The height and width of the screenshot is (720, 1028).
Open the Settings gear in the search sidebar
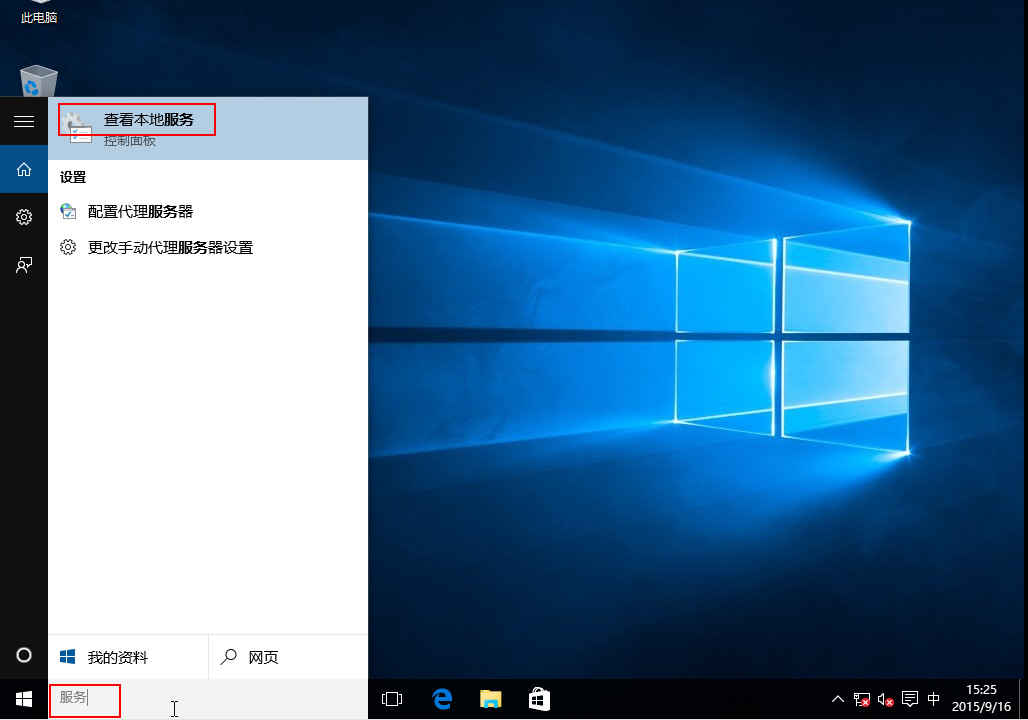22,217
